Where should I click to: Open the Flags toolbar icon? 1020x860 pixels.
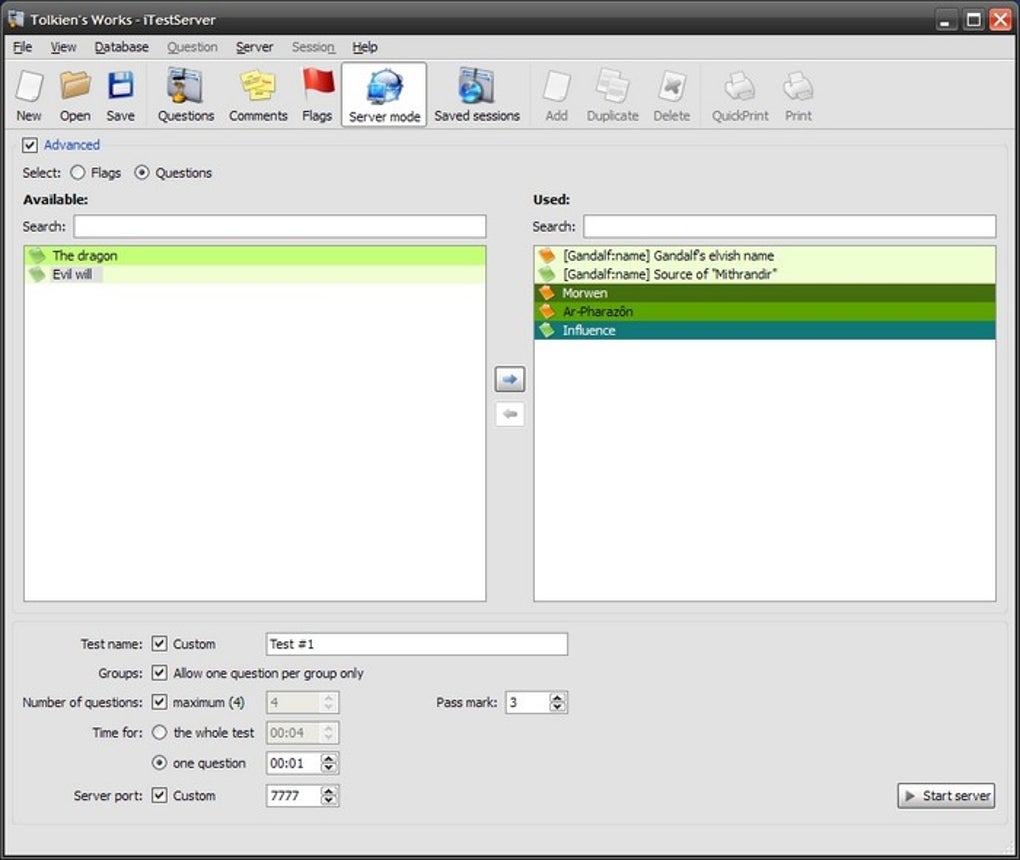317,96
